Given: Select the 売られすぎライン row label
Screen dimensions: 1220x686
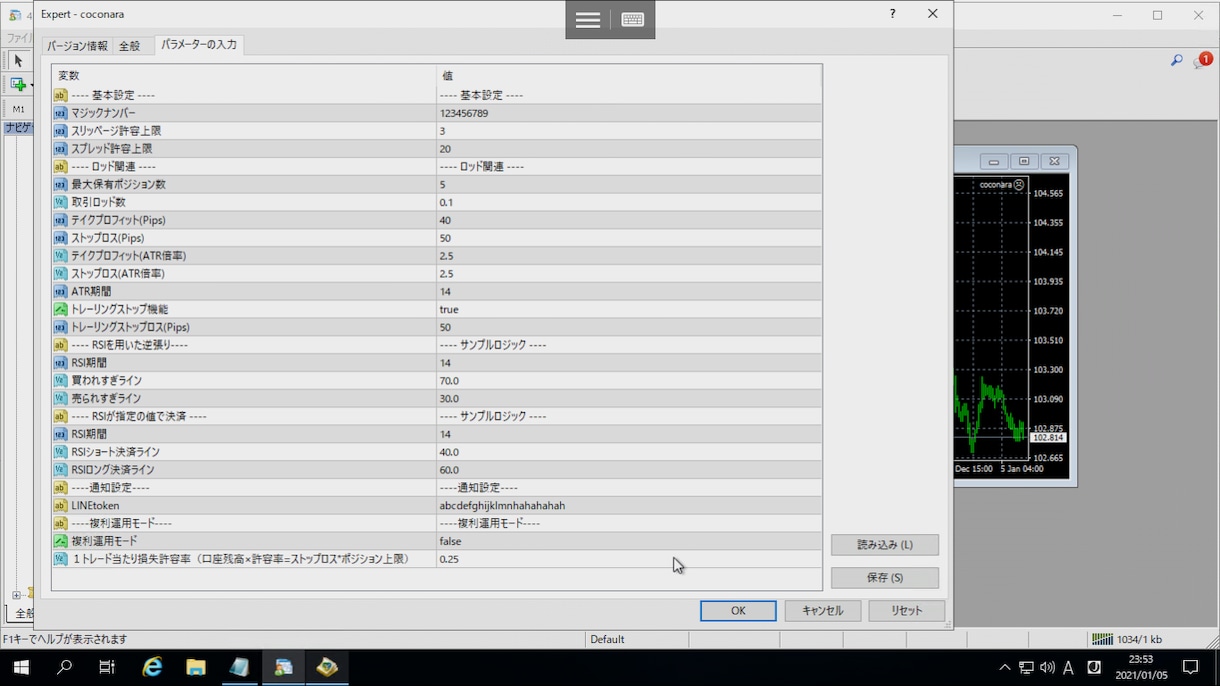Looking at the screenshot, I should point(106,398).
